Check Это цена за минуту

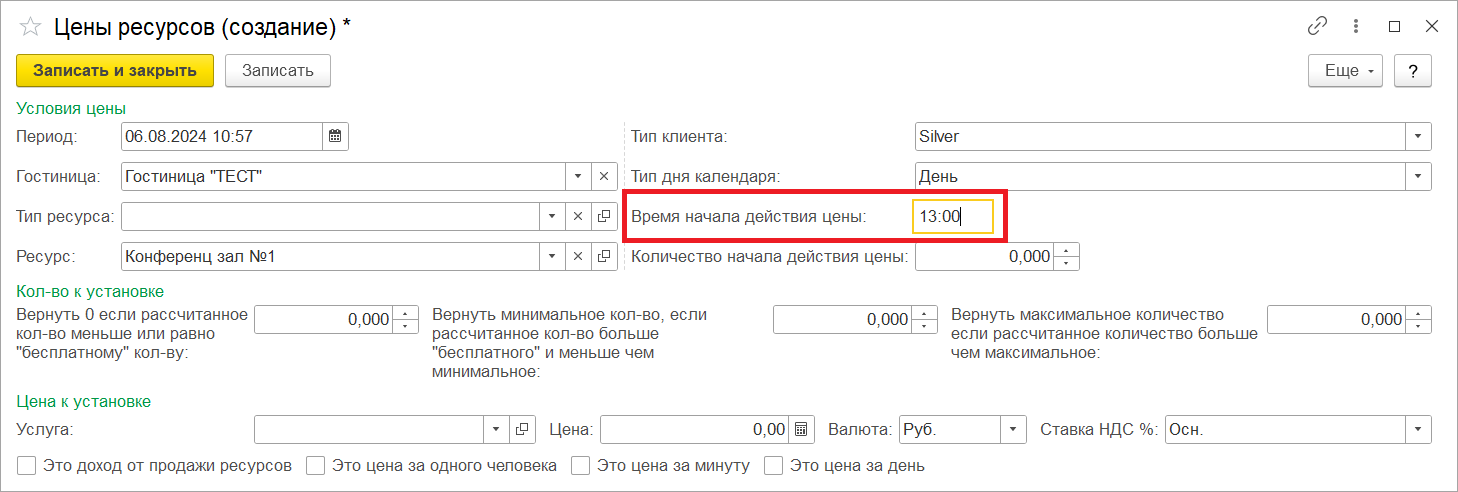click(580, 465)
